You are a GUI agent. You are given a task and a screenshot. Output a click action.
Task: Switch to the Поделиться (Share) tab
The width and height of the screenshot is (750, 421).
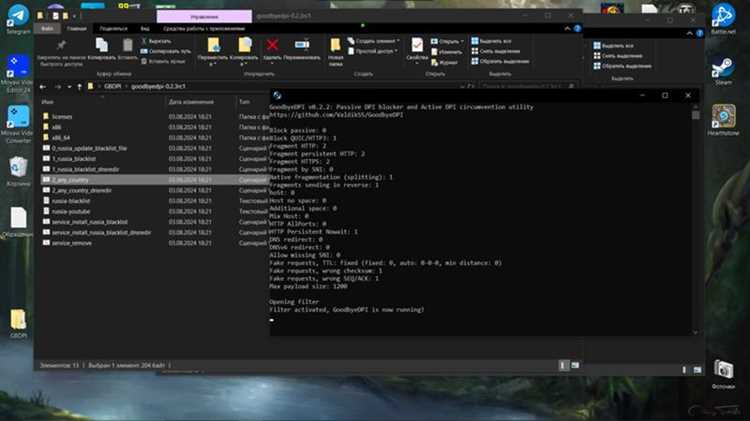pyautogui.click(x=113, y=29)
